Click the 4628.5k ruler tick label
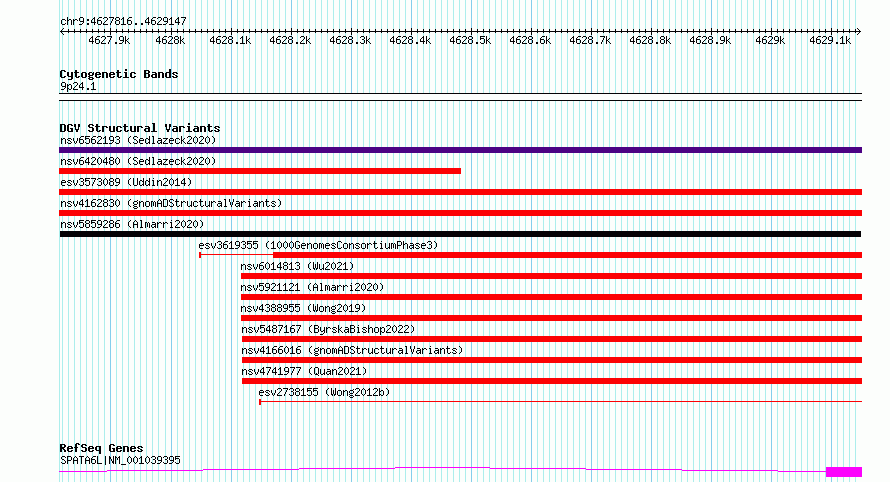Viewport: 890px width, 482px height. click(470, 41)
